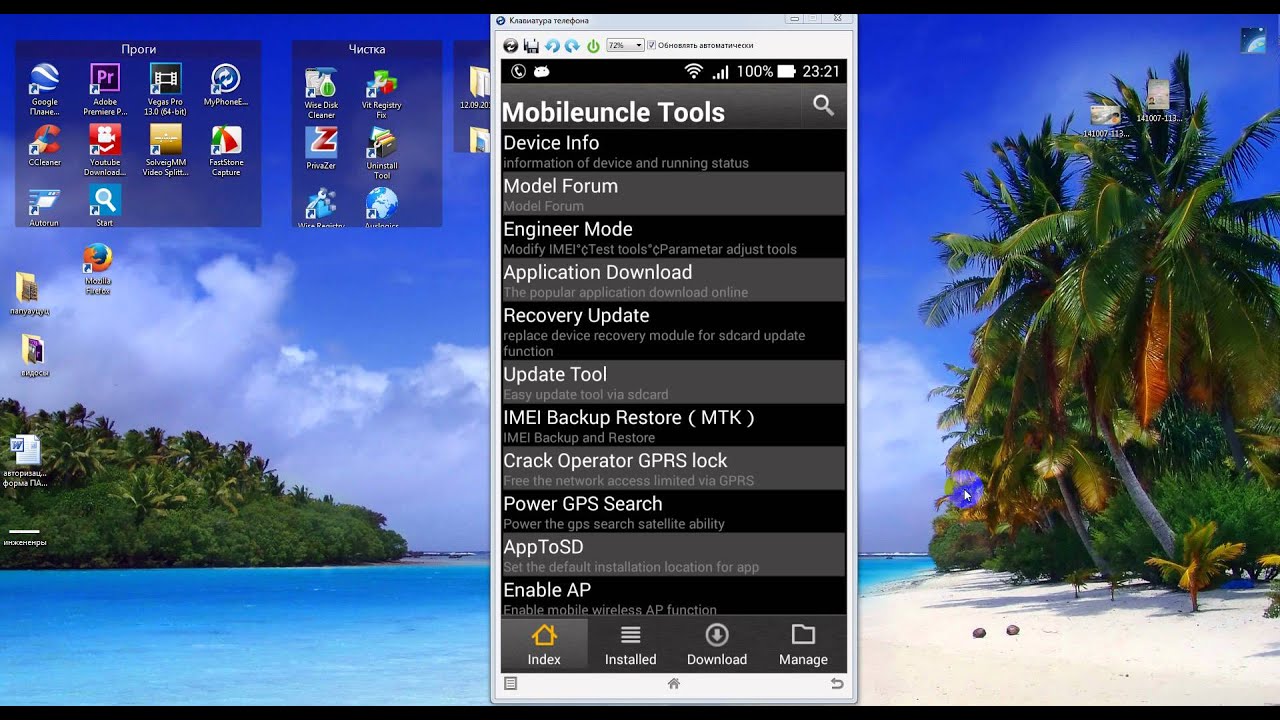
Task: Open Youtube Downloader shortcut
Action: point(104,151)
